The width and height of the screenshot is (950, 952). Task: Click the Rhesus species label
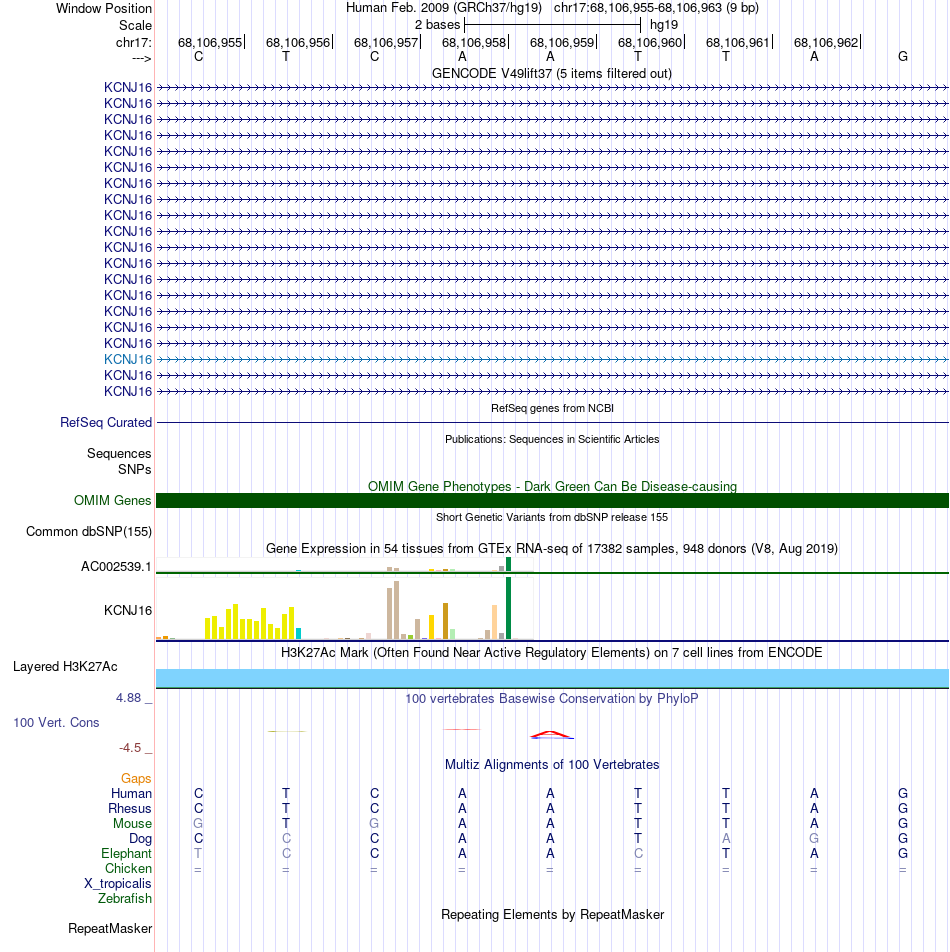click(x=130, y=809)
